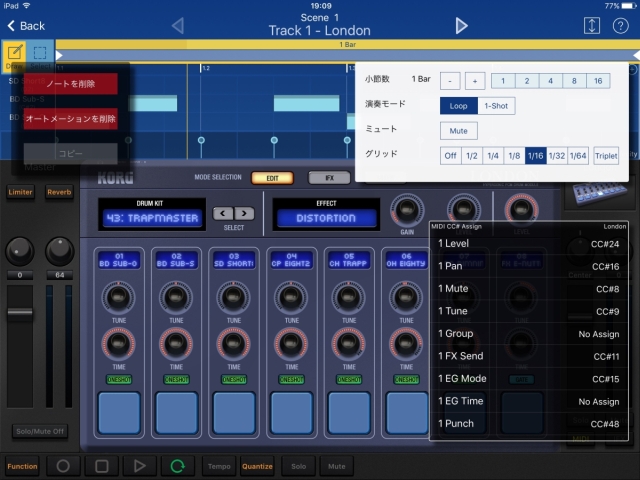The height and width of the screenshot is (480, 640).
Task: Toggle the Triplet grid option
Action: [x=606, y=155]
